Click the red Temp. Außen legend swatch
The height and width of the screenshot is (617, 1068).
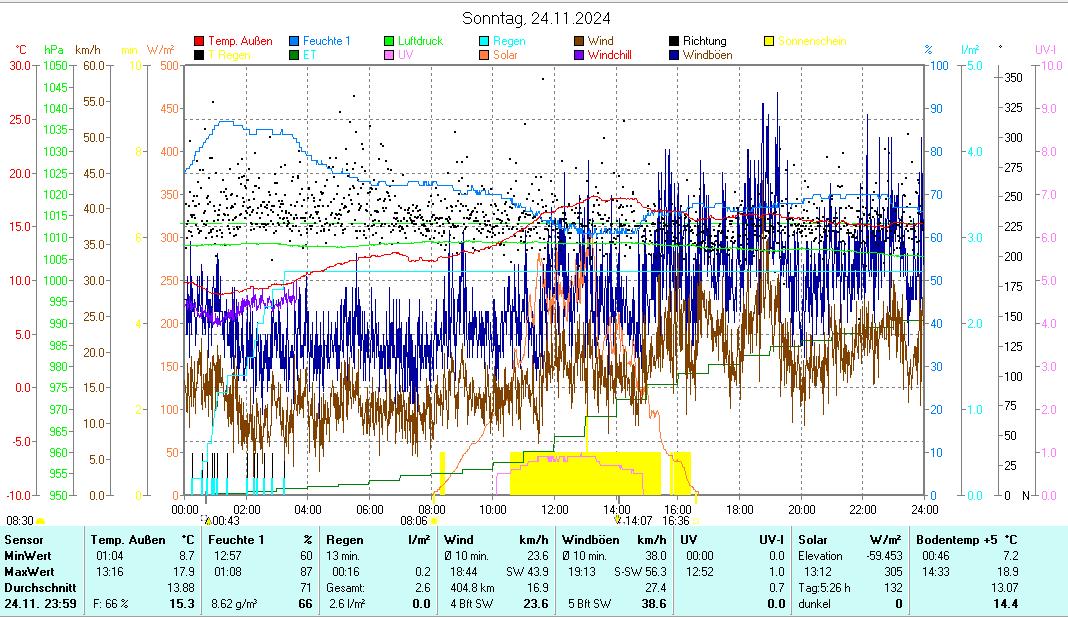199,42
